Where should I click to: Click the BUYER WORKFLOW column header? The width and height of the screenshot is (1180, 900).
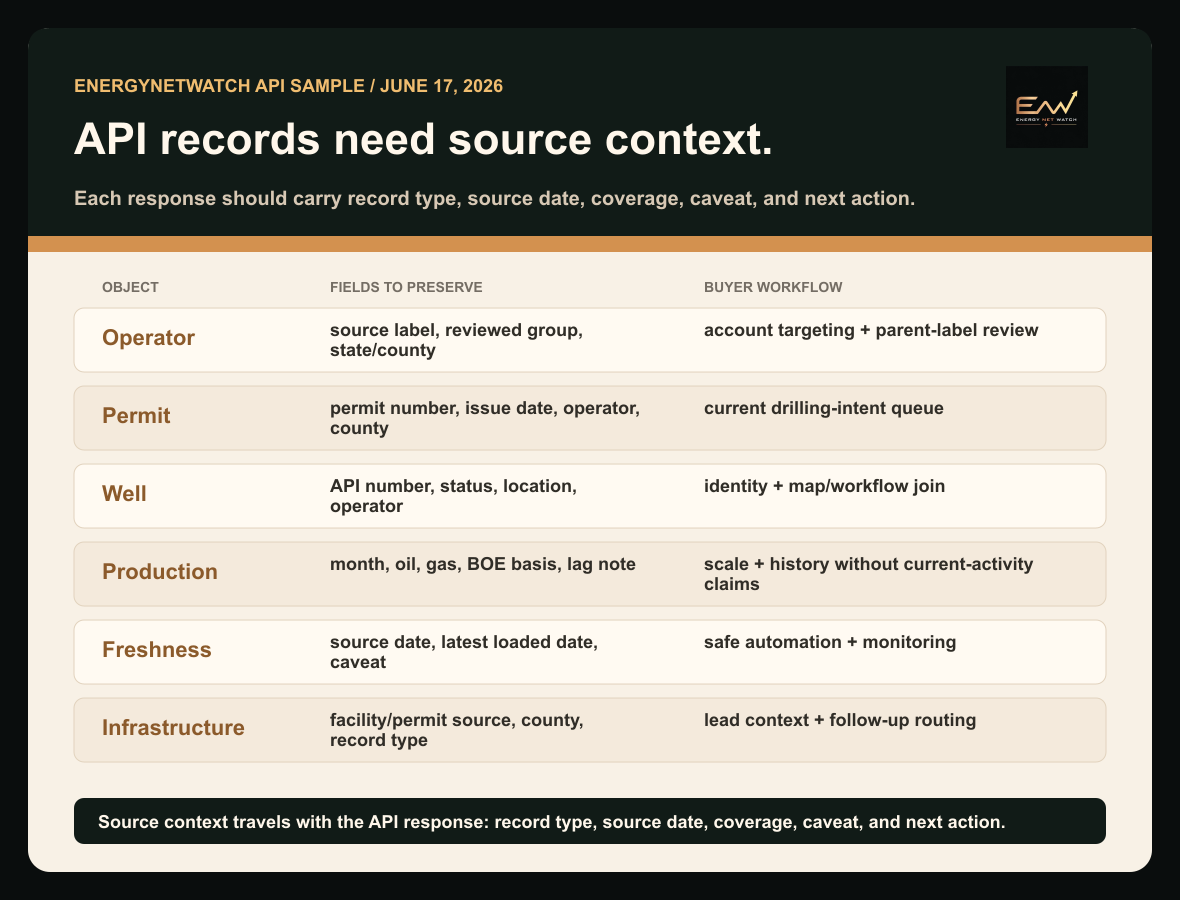(x=773, y=287)
